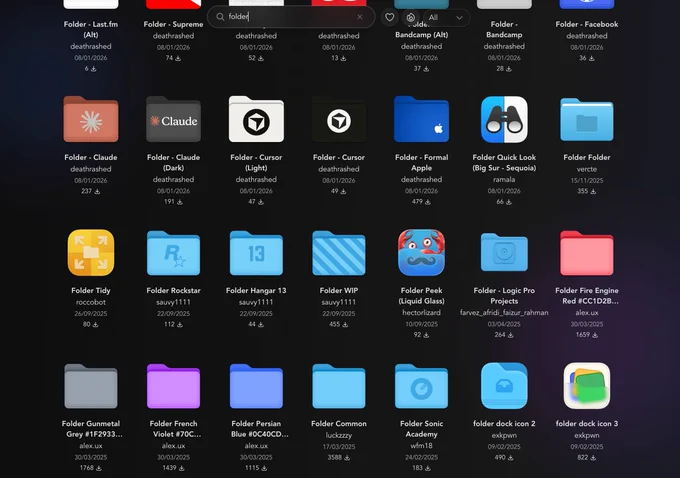The height and width of the screenshot is (478, 680).
Task: Click the Folder - Facebook title text
Action: (587, 24)
